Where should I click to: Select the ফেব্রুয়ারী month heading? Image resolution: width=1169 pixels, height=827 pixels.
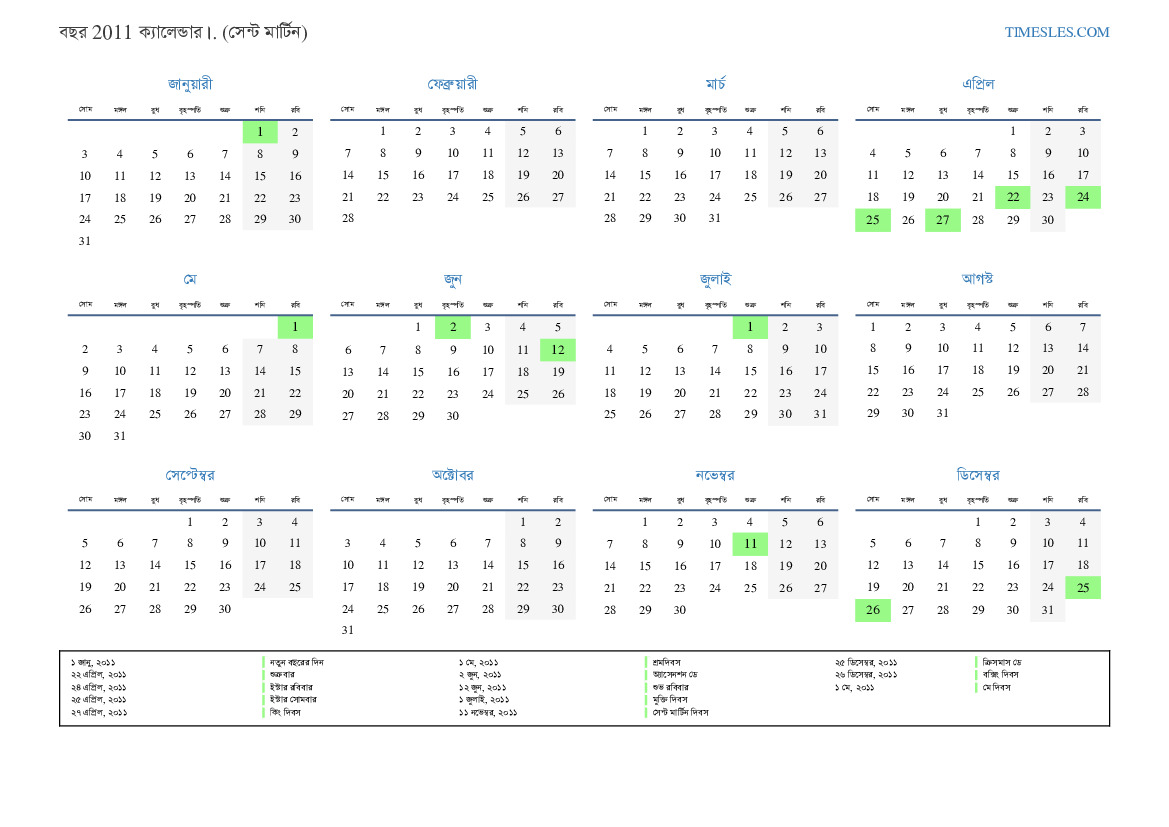click(452, 84)
